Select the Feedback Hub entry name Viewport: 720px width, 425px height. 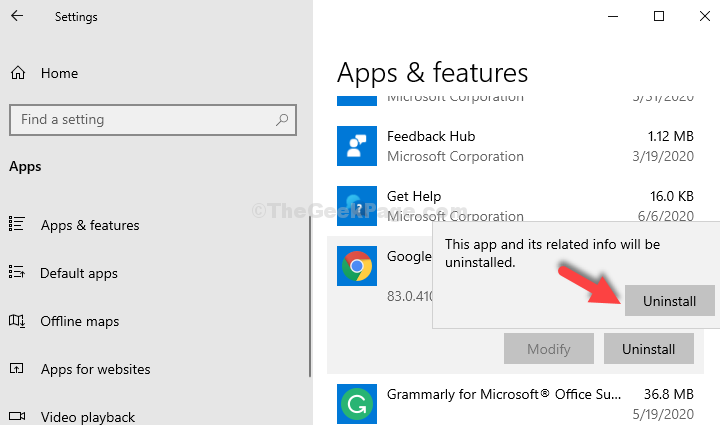coord(431,136)
